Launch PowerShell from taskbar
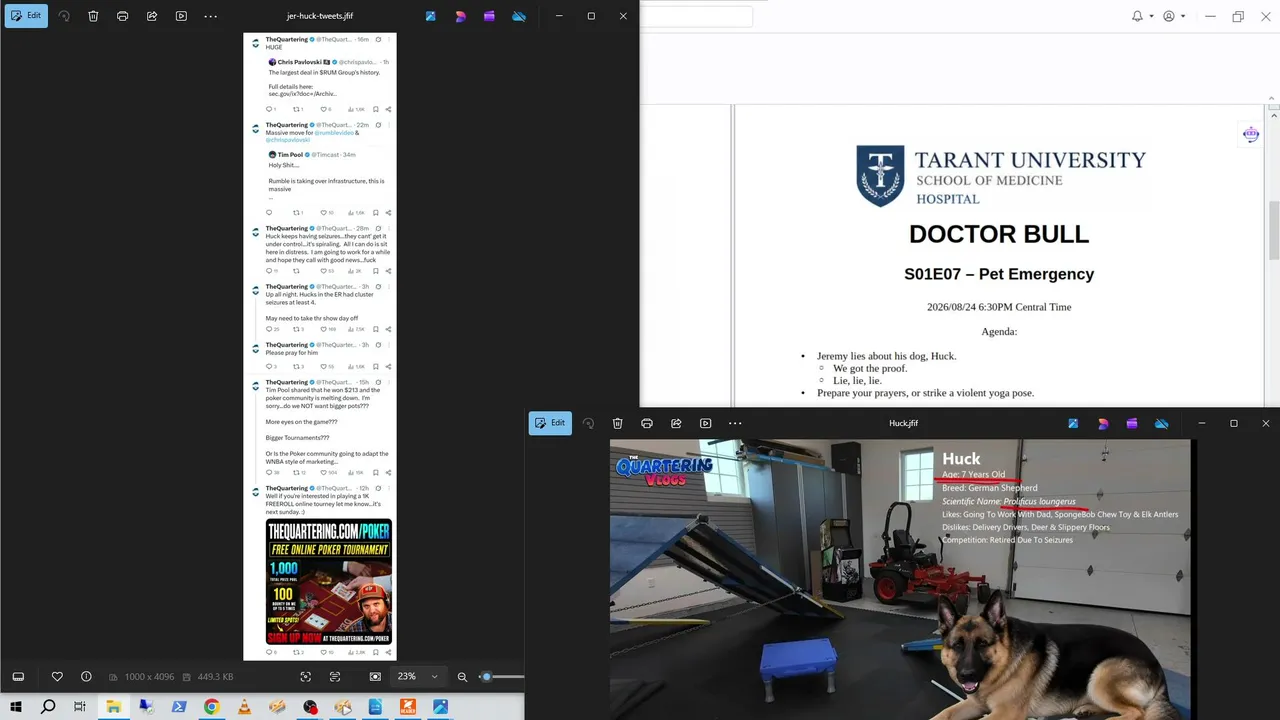 point(179,707)
